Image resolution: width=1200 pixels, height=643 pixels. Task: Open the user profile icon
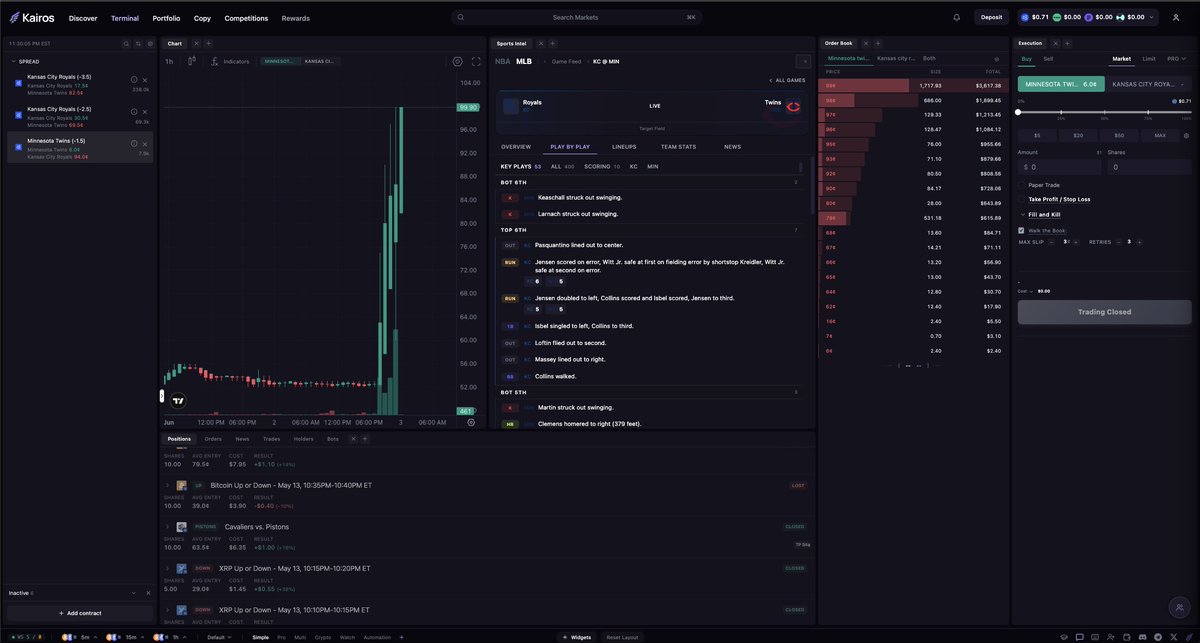1175,17
